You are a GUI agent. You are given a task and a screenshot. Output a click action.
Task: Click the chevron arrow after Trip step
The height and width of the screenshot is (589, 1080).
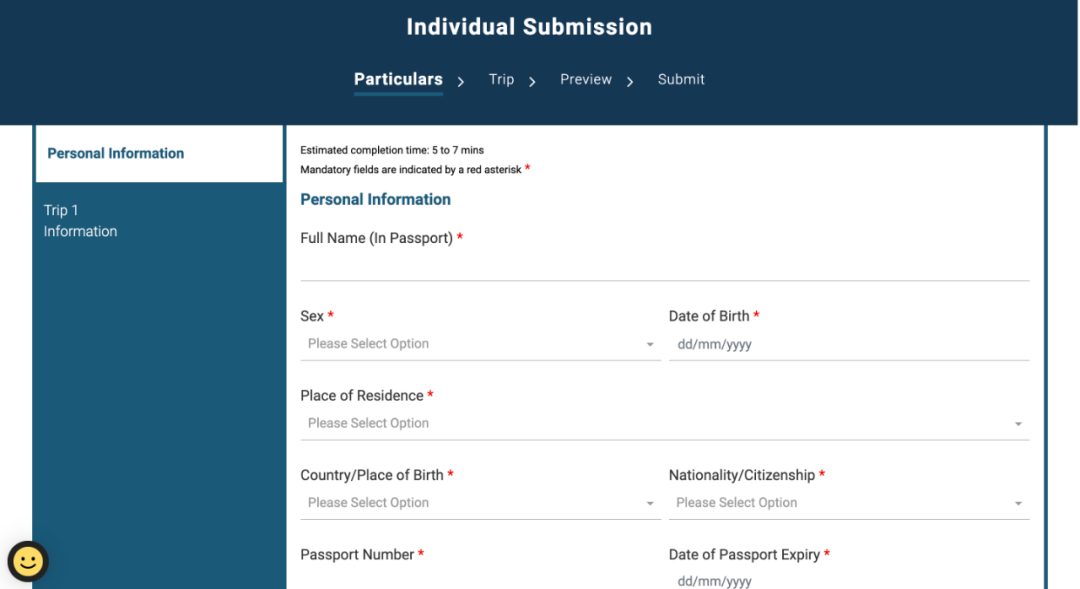[x=533, y=82]
